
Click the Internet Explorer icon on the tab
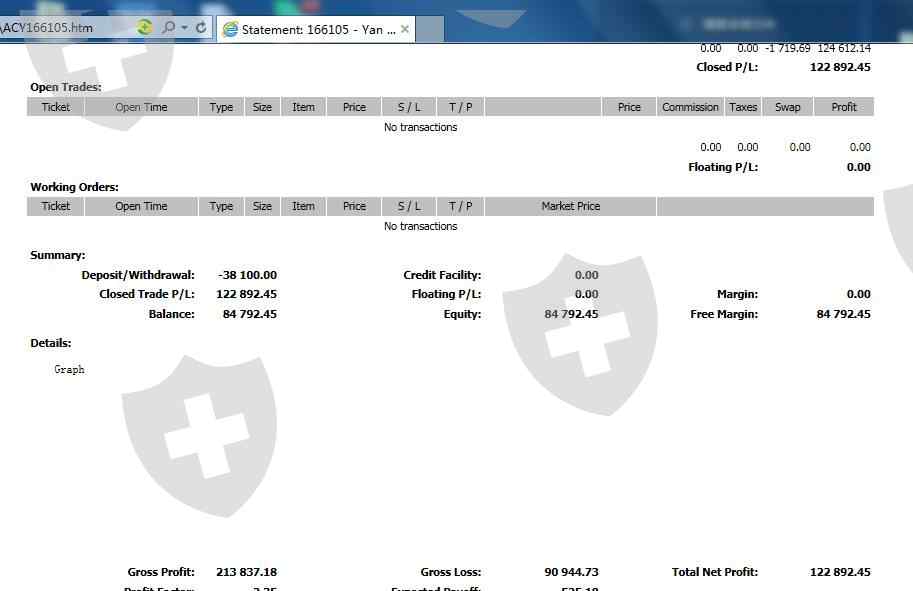(x=230, y=29)
